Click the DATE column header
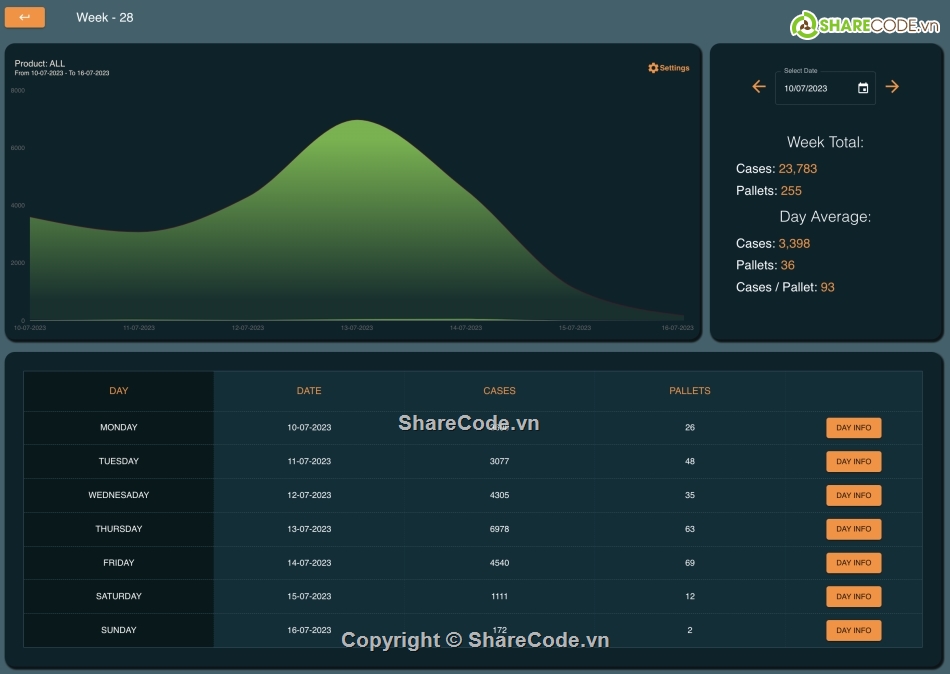Viewport: 950px width, 674px height. [309, 391]
